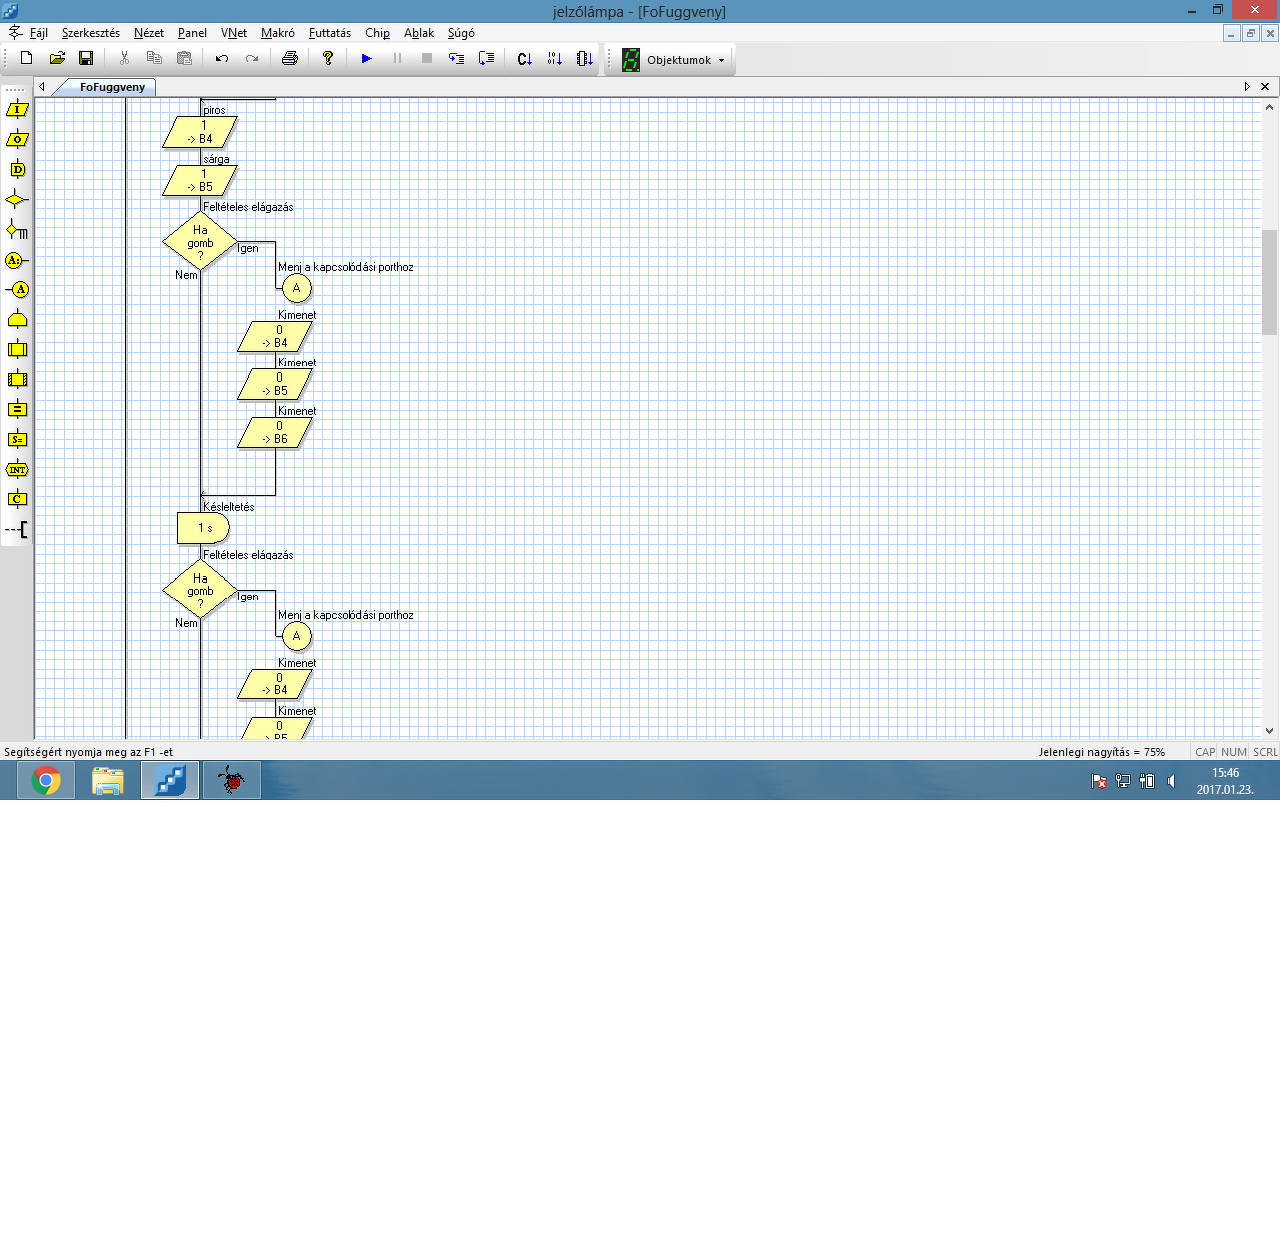Open File Explorer from the taskbar

click(x=108, y=780)
